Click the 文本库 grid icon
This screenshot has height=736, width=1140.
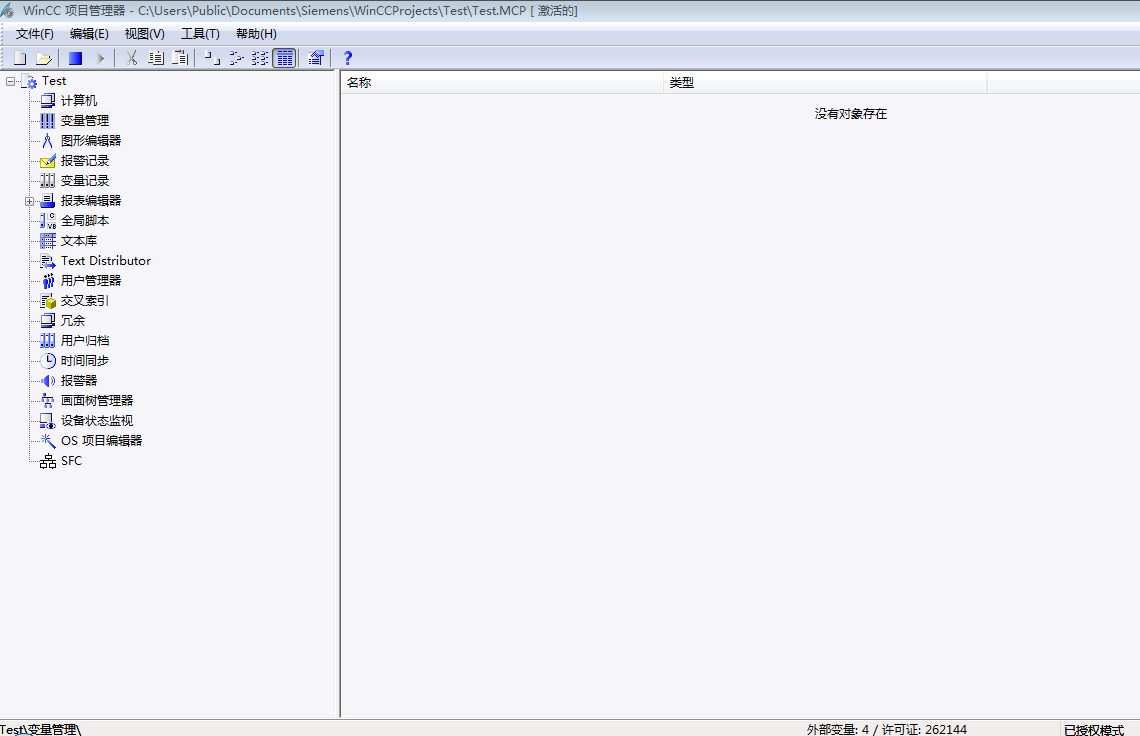pyautogui.click(x=47, y=241)
